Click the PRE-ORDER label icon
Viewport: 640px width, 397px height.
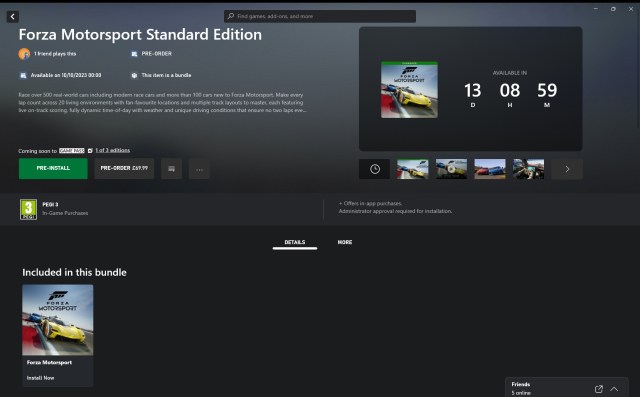(x=134, y=54)
